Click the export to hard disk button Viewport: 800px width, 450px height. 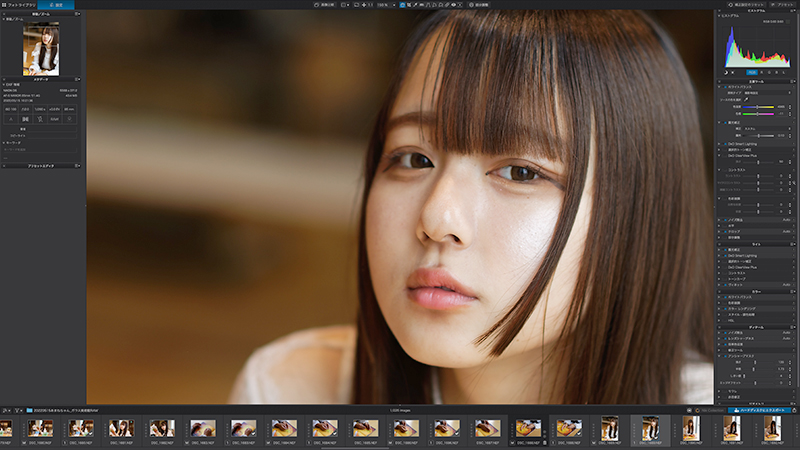click(x=759, y=410)
